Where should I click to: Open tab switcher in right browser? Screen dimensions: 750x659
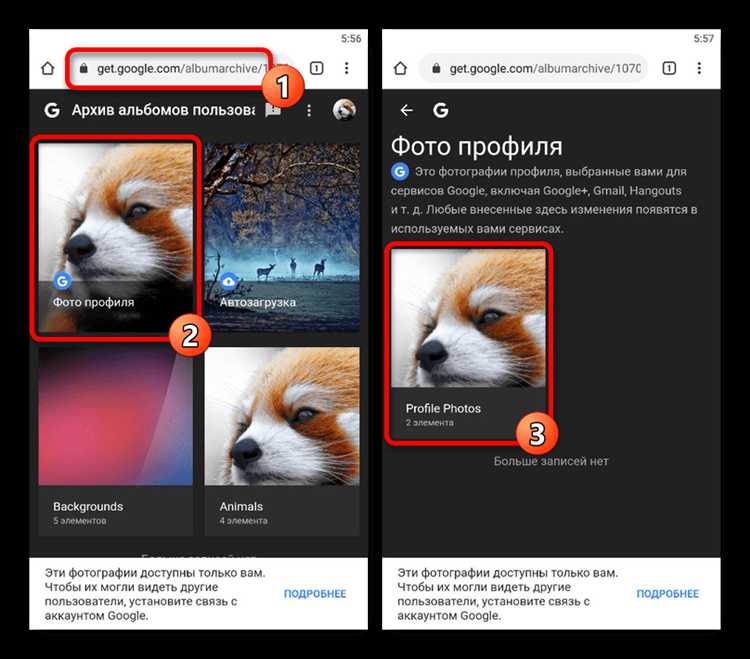click(669, 68)
